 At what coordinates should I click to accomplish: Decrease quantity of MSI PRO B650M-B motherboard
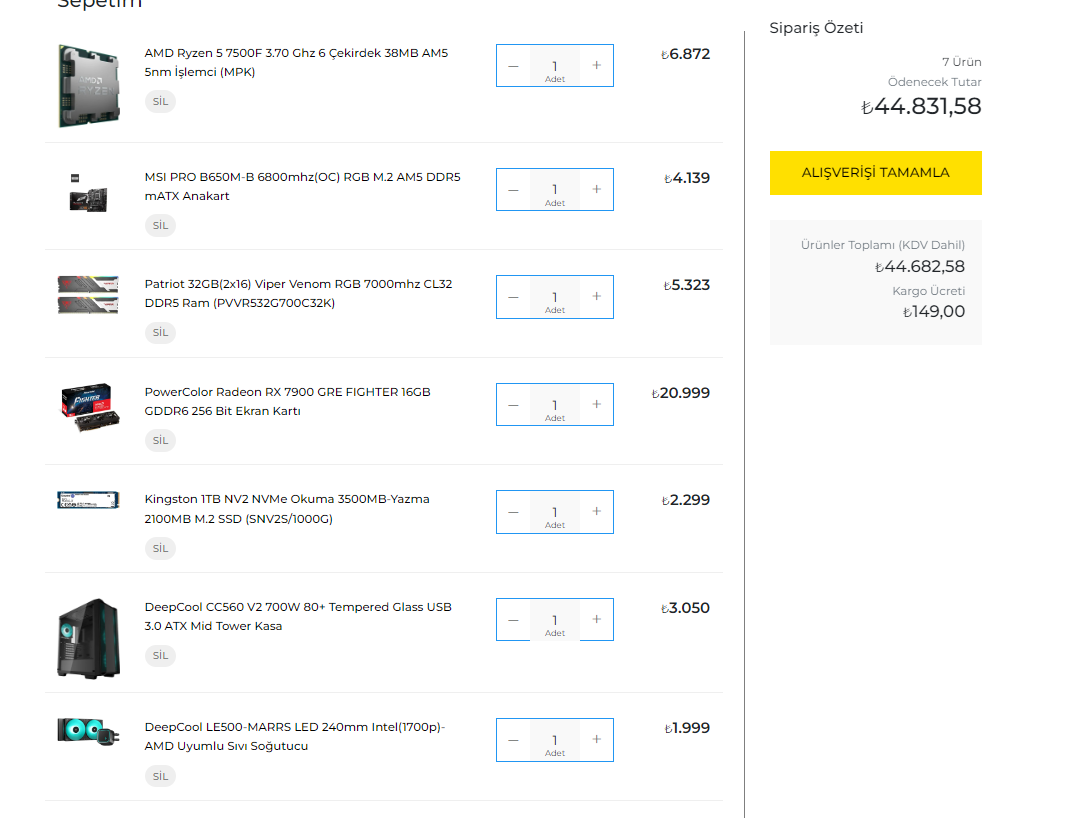pyautogui.click(x=513, y=189)
